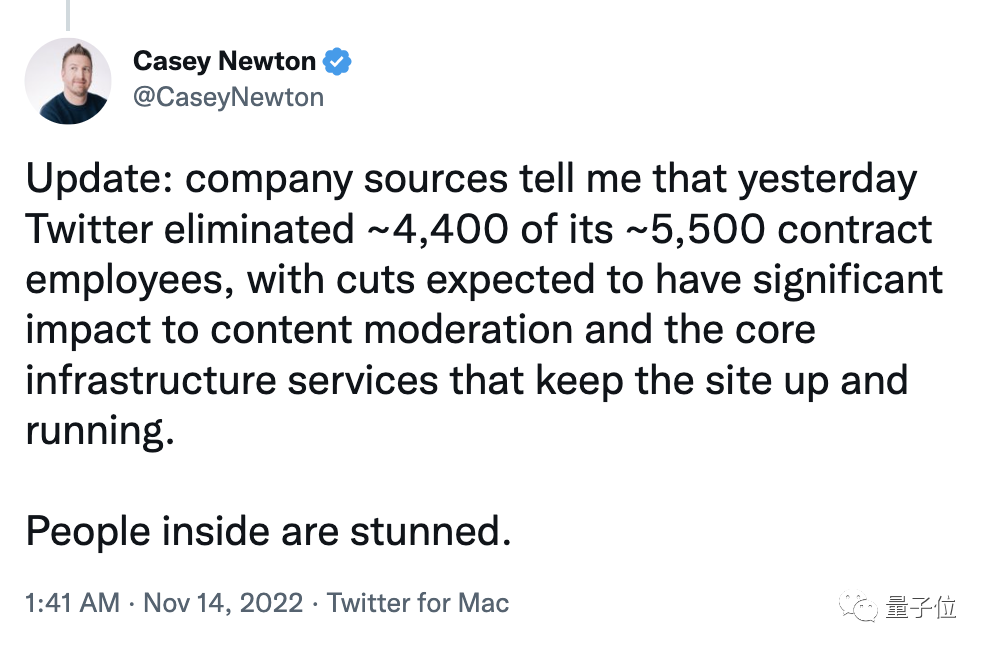Click Casey Newton's profile avatar photo
The height and width of the screenshot is (650, 988).
67,81
